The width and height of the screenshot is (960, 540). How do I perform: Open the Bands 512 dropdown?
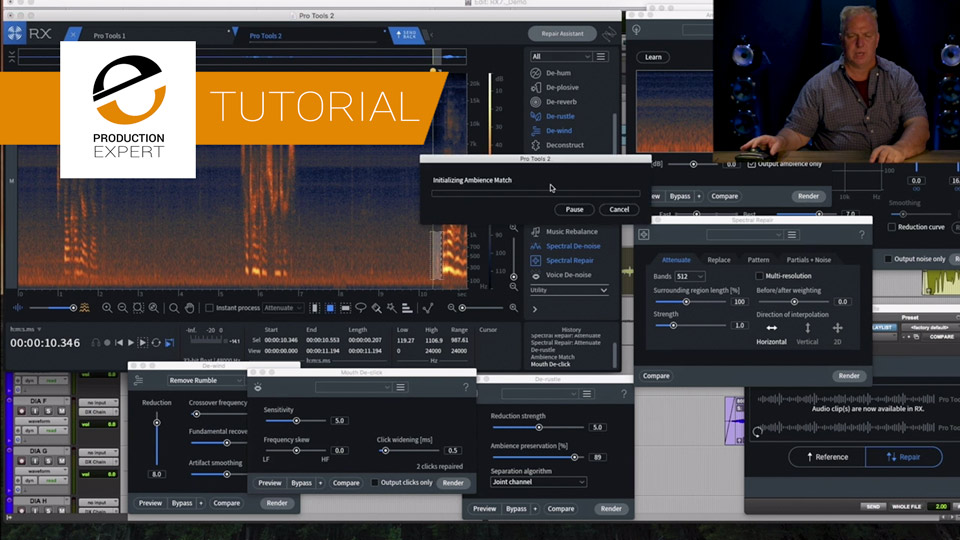tap(689, 276)
